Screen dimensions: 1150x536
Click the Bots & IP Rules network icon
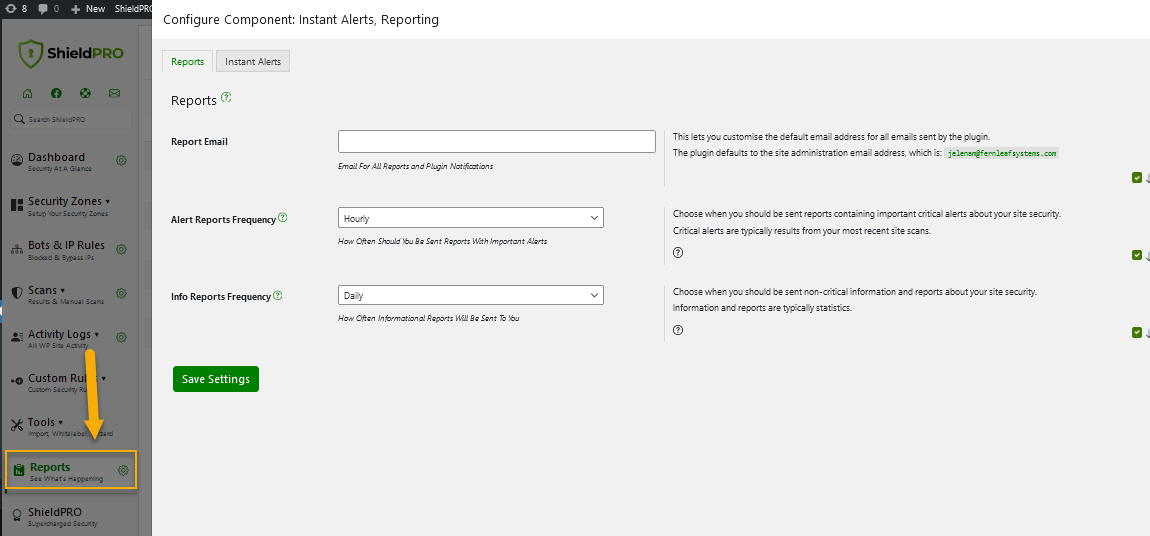point(17,249)
